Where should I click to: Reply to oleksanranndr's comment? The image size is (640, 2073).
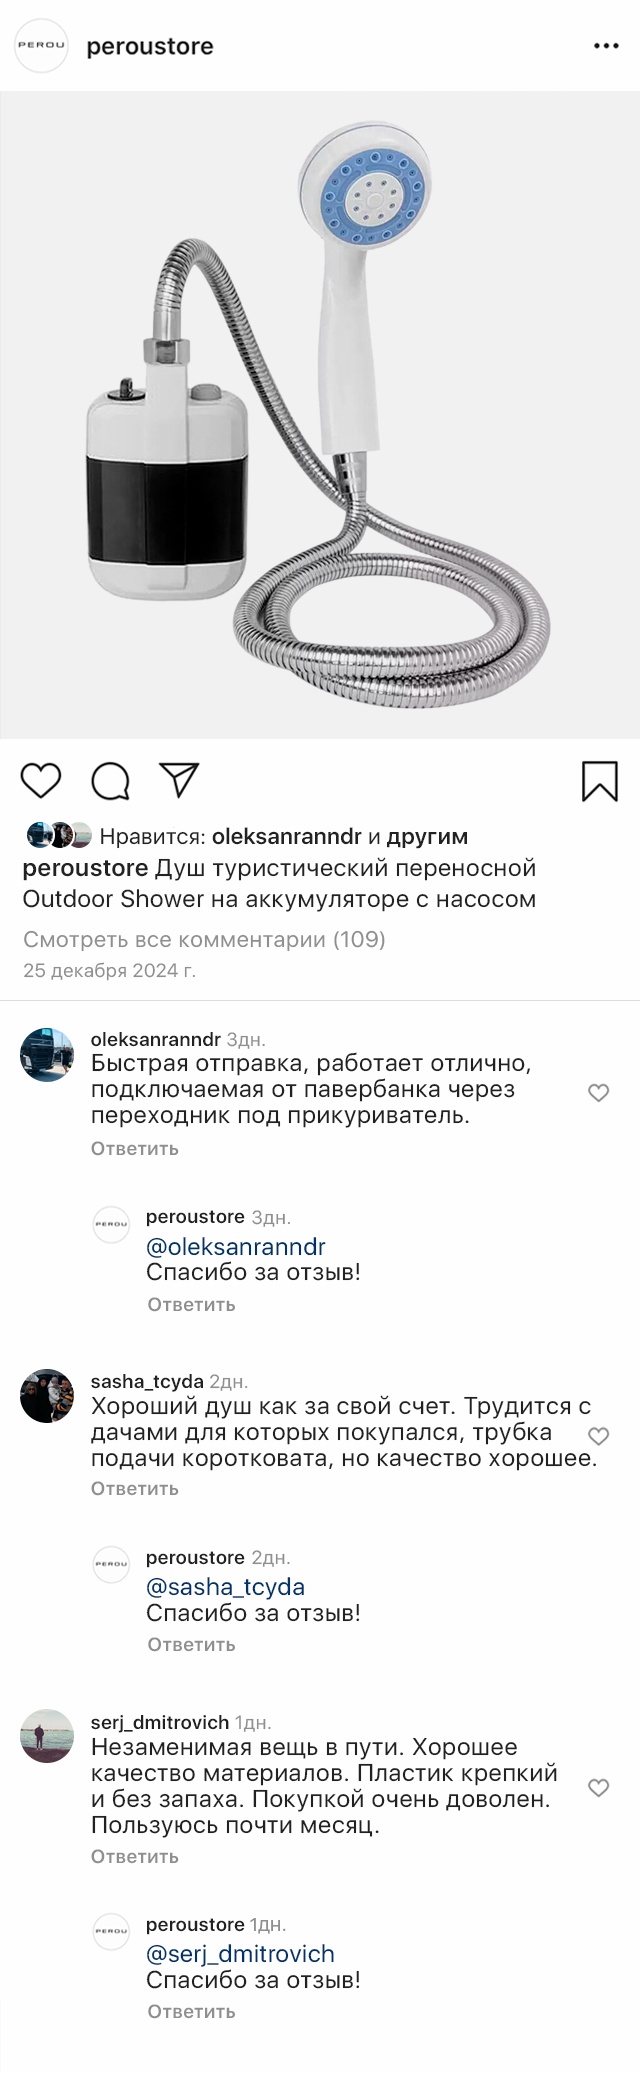(134, 1148)
